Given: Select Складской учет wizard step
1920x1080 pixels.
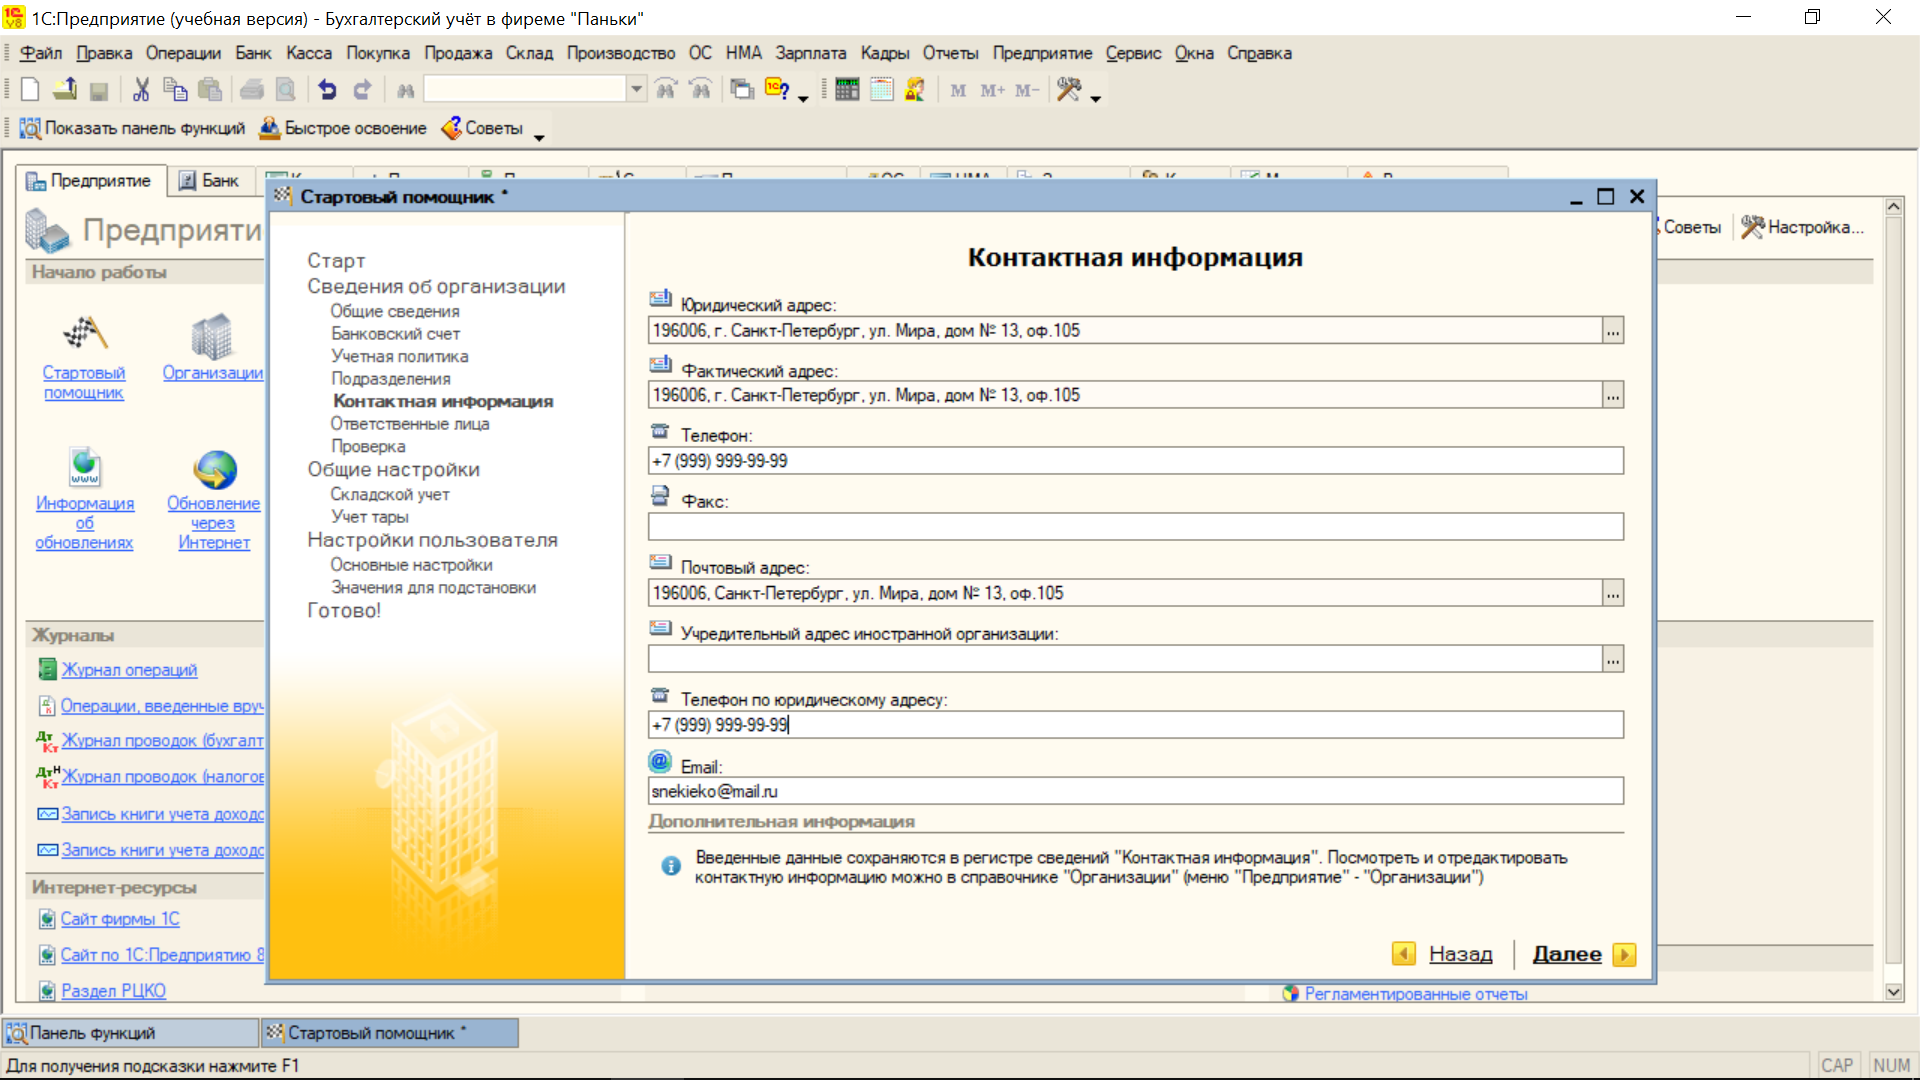Looking at the screenshot, I should point(390,495).
